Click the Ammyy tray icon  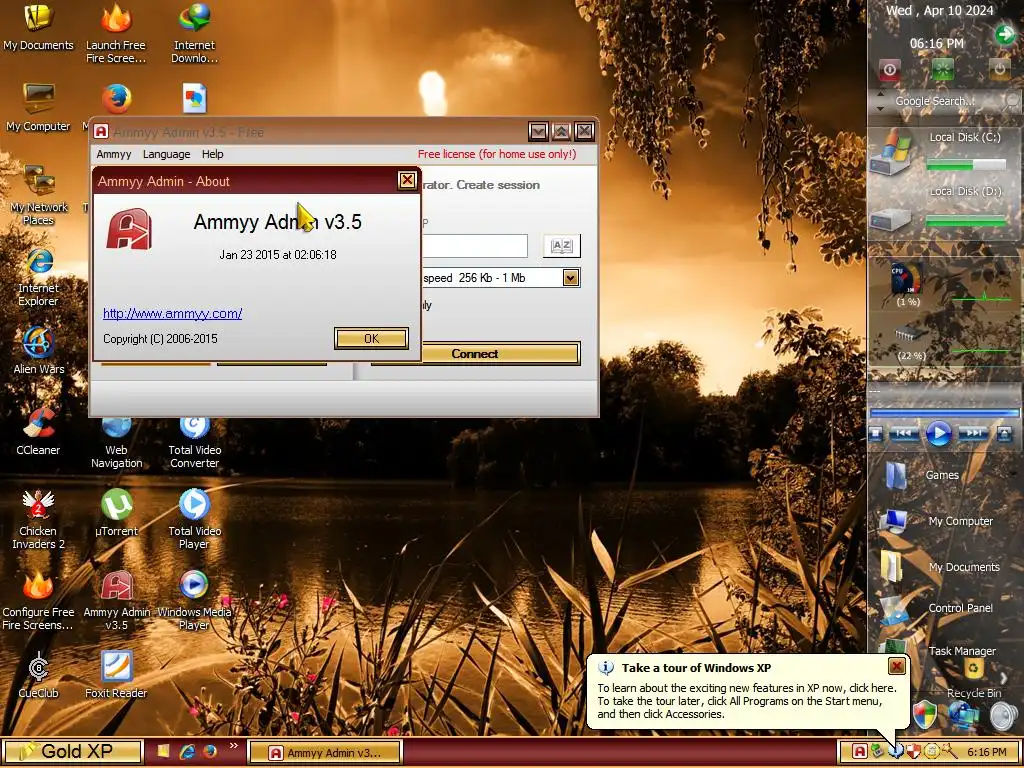(x=860, y=752)
